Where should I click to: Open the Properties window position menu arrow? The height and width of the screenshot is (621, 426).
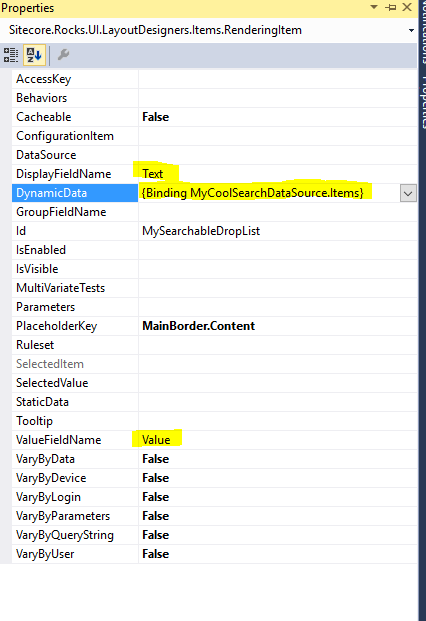click(374, 7)
